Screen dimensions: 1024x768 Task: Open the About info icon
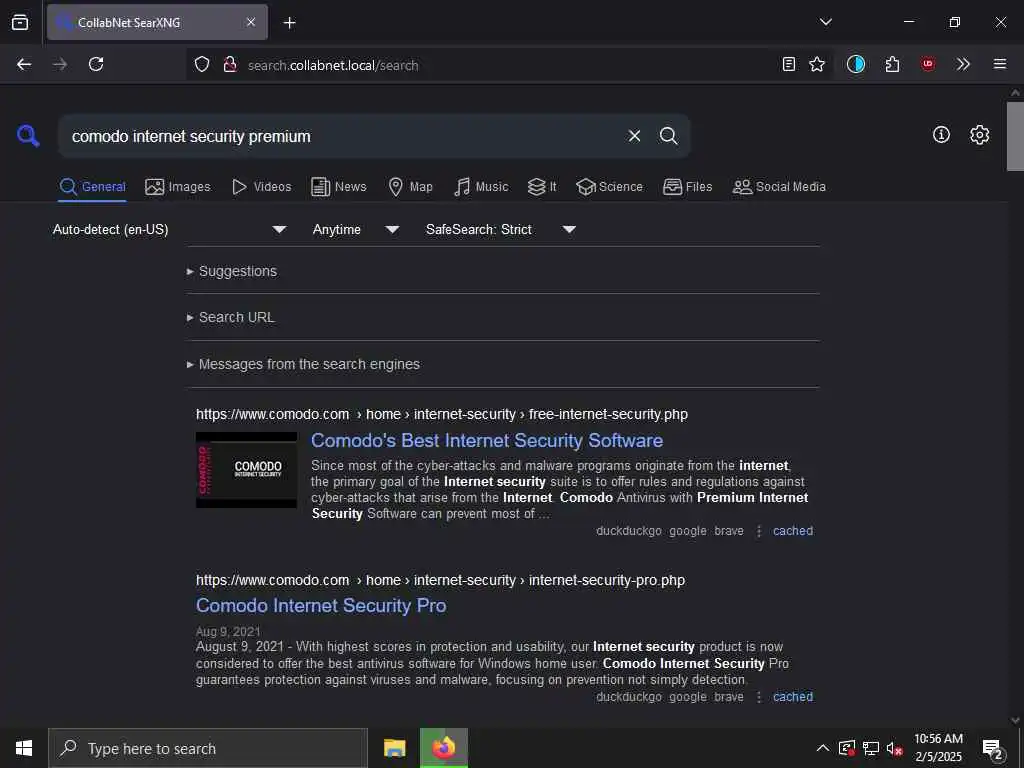click(x=941, y=135)
